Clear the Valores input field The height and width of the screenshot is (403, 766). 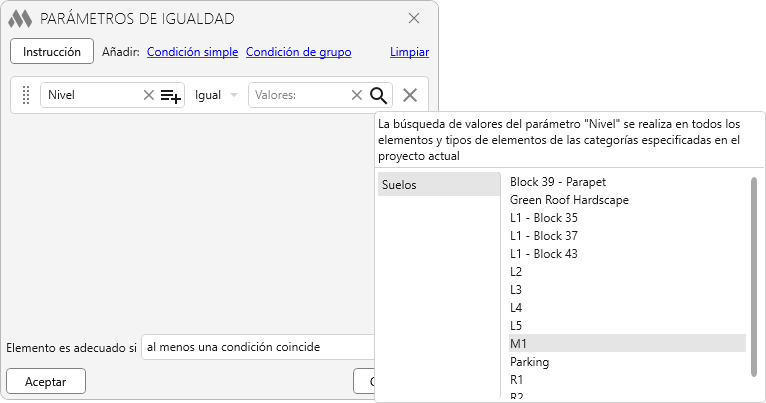[356, 95]
